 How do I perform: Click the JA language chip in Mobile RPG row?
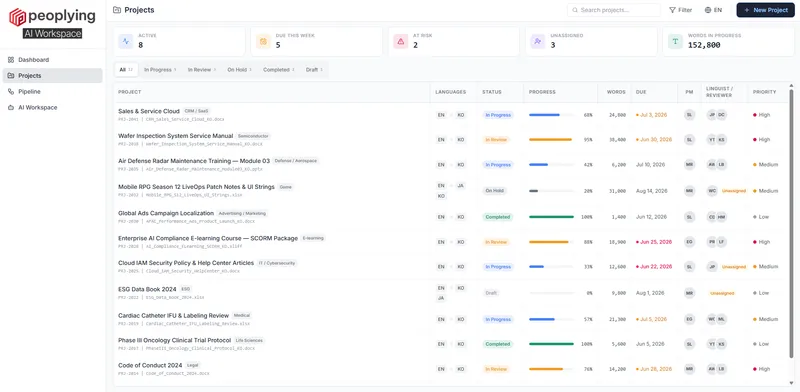click(x=461, y=186)
